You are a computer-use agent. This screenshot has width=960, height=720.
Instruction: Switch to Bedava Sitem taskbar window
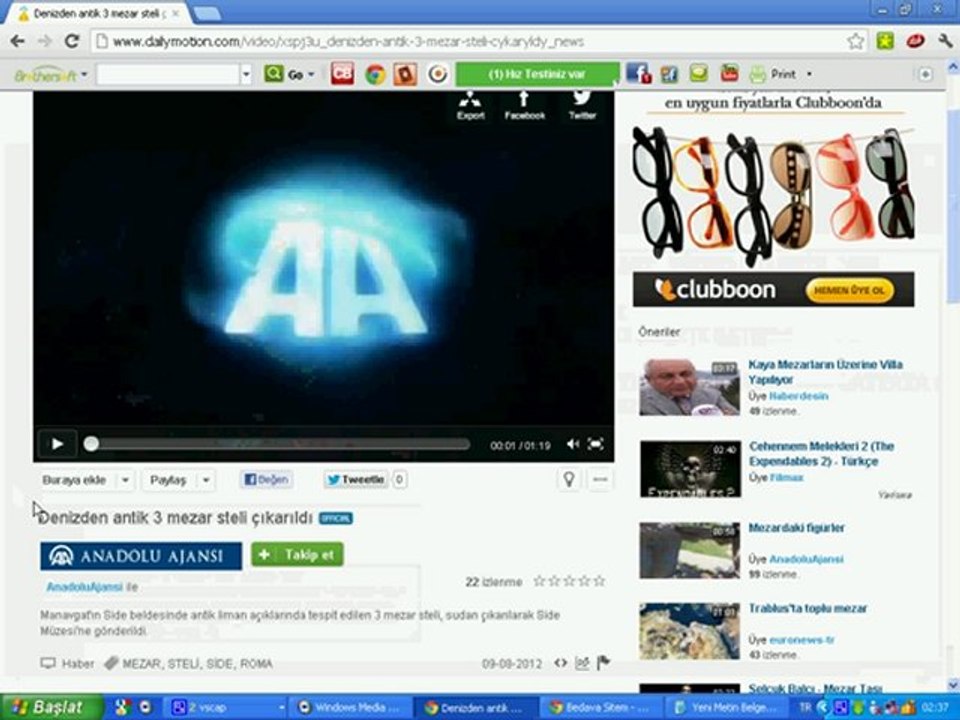(x=599, y=708)
